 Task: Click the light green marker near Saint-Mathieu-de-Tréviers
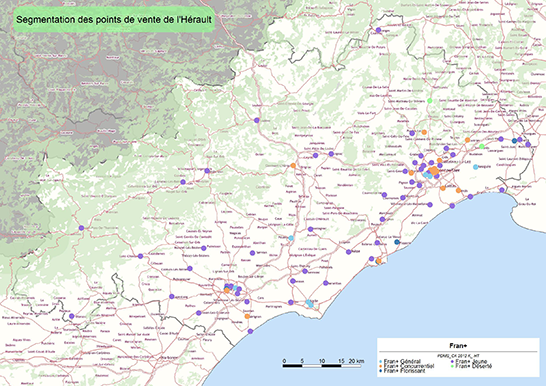click(429, 101)
